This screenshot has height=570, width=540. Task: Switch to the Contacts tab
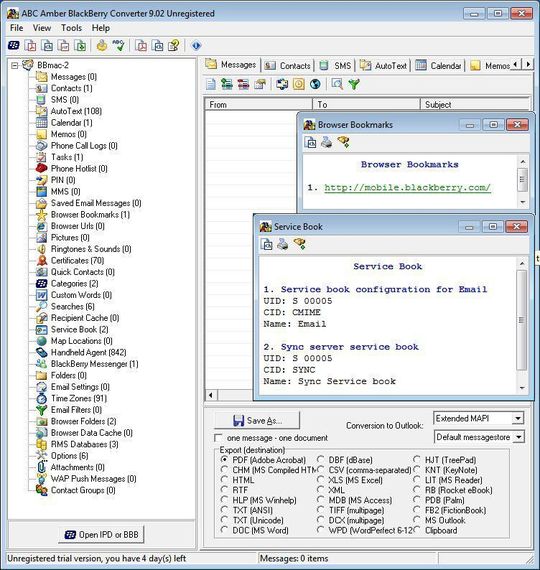click(x=287, y=66)
